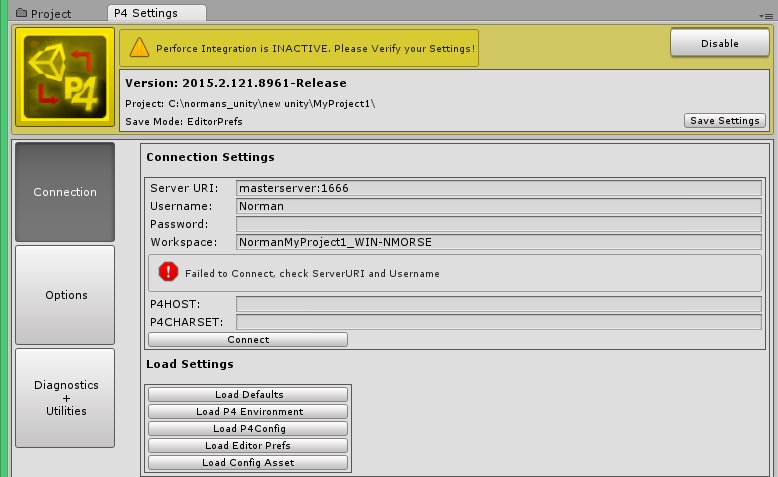This screenshot has width=778, height=477.
Task: Click the Save Settings button
Action: click(x=724, y=121)
